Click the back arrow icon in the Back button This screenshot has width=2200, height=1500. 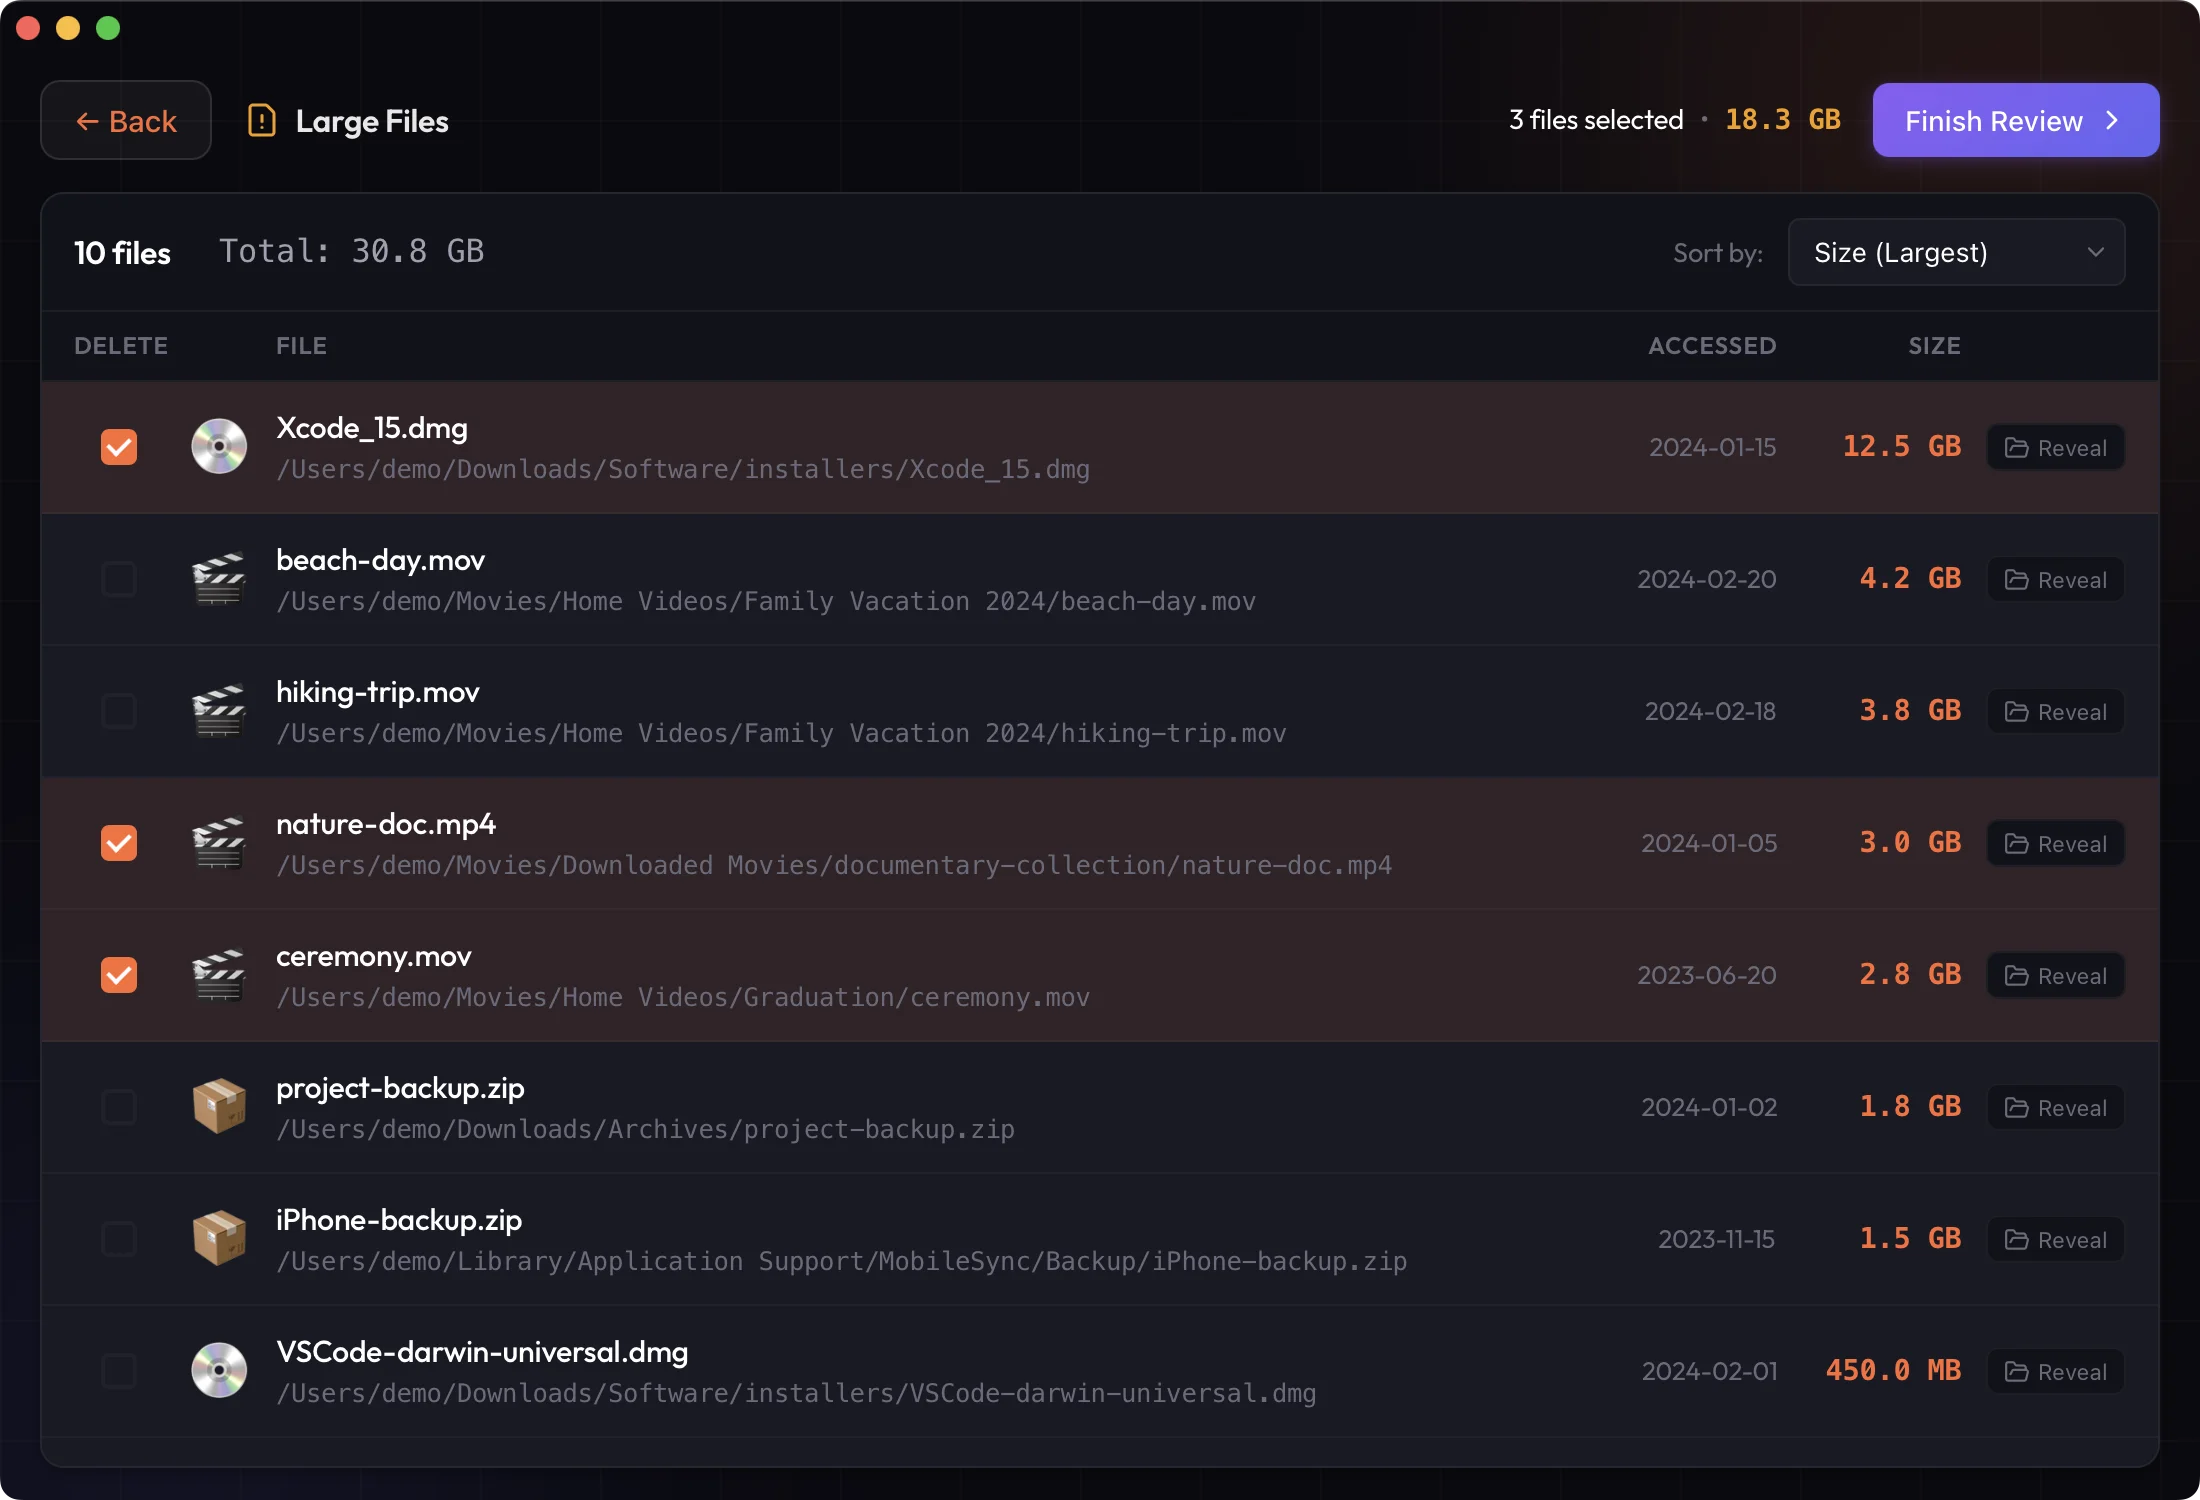click(88, 120)
